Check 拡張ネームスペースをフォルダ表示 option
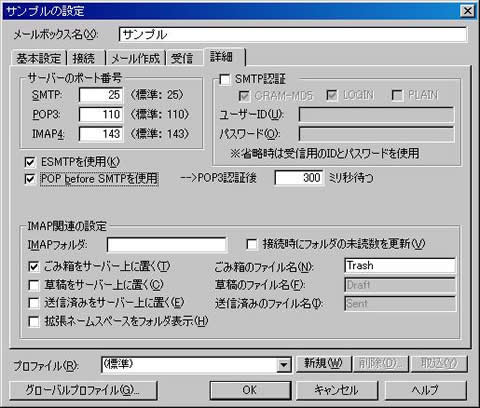The width and height of the screenshot is (480, 408). pyautogui.click(x=34, y=322)
